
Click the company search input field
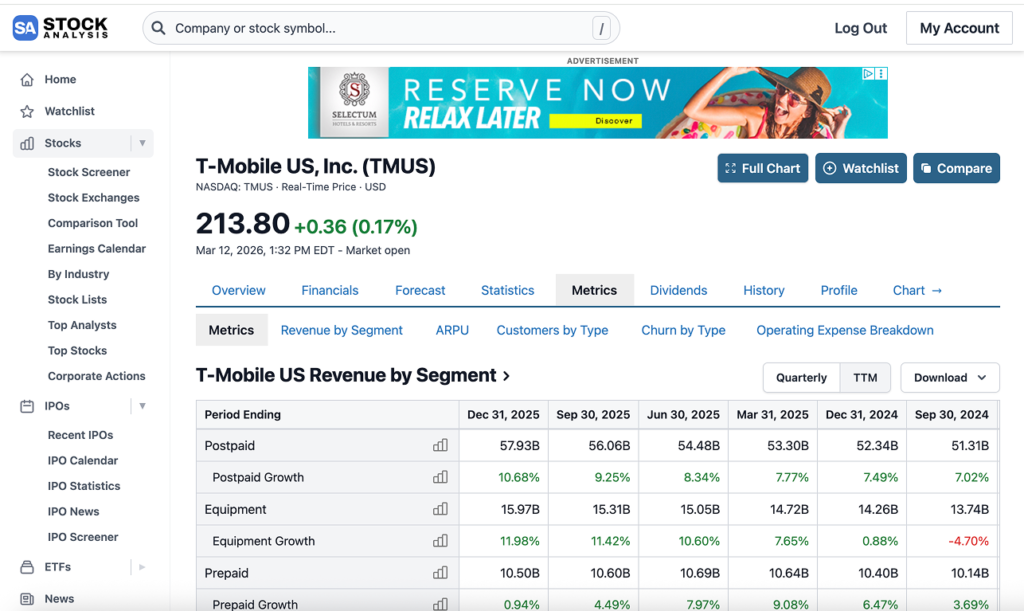click(380, 28)
